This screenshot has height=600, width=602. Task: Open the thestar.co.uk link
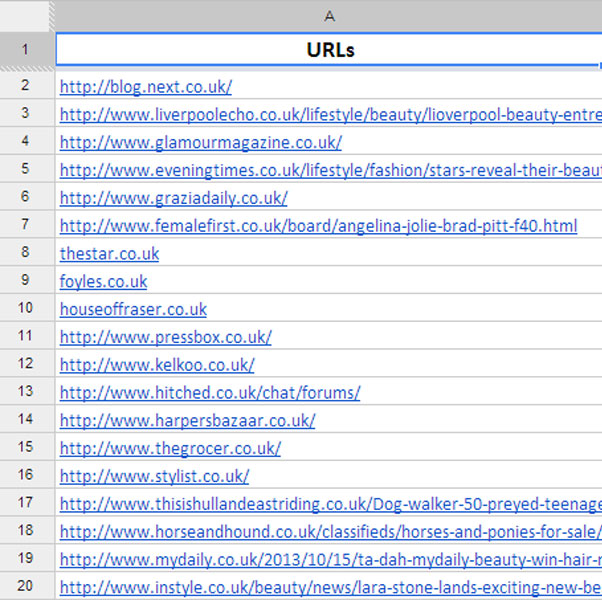tap(109, 254)
